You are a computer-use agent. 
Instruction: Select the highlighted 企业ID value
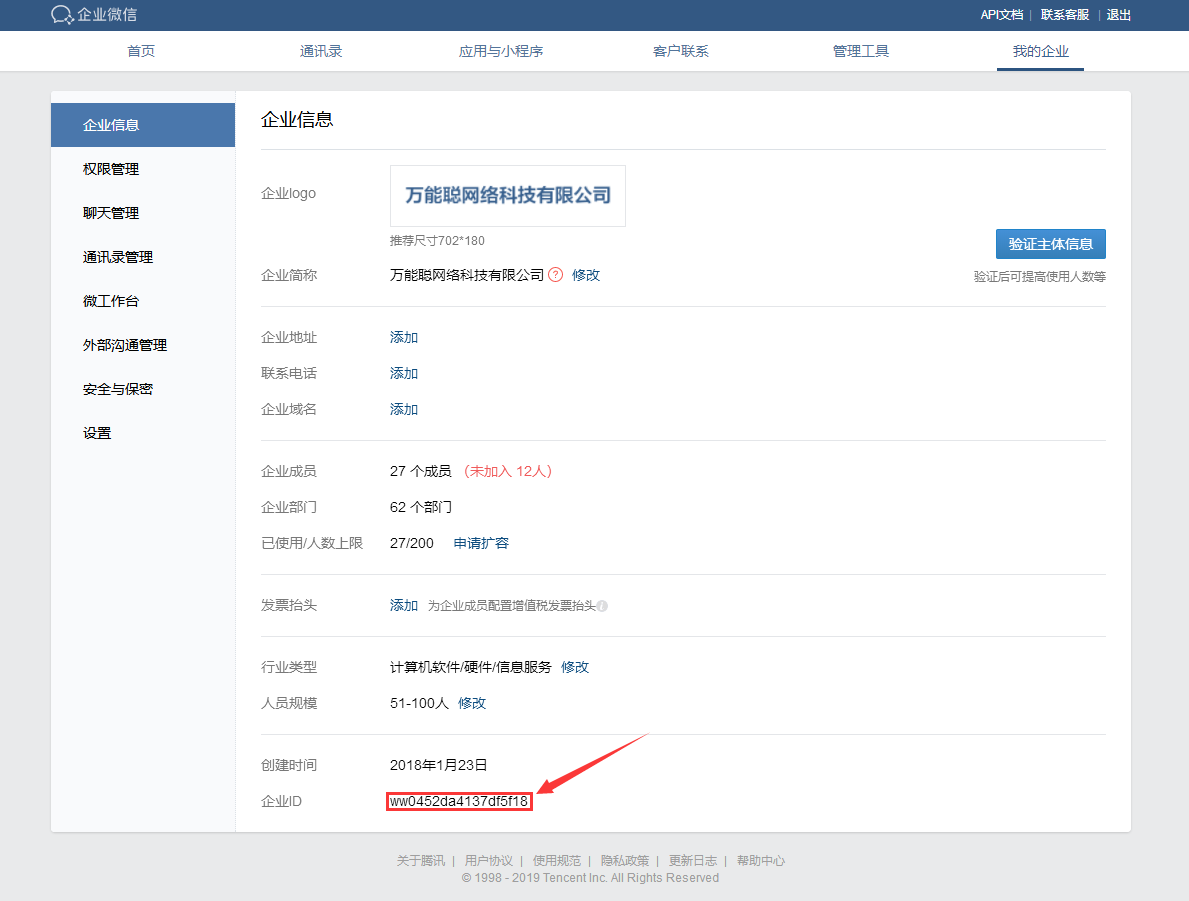coord(459,800)
